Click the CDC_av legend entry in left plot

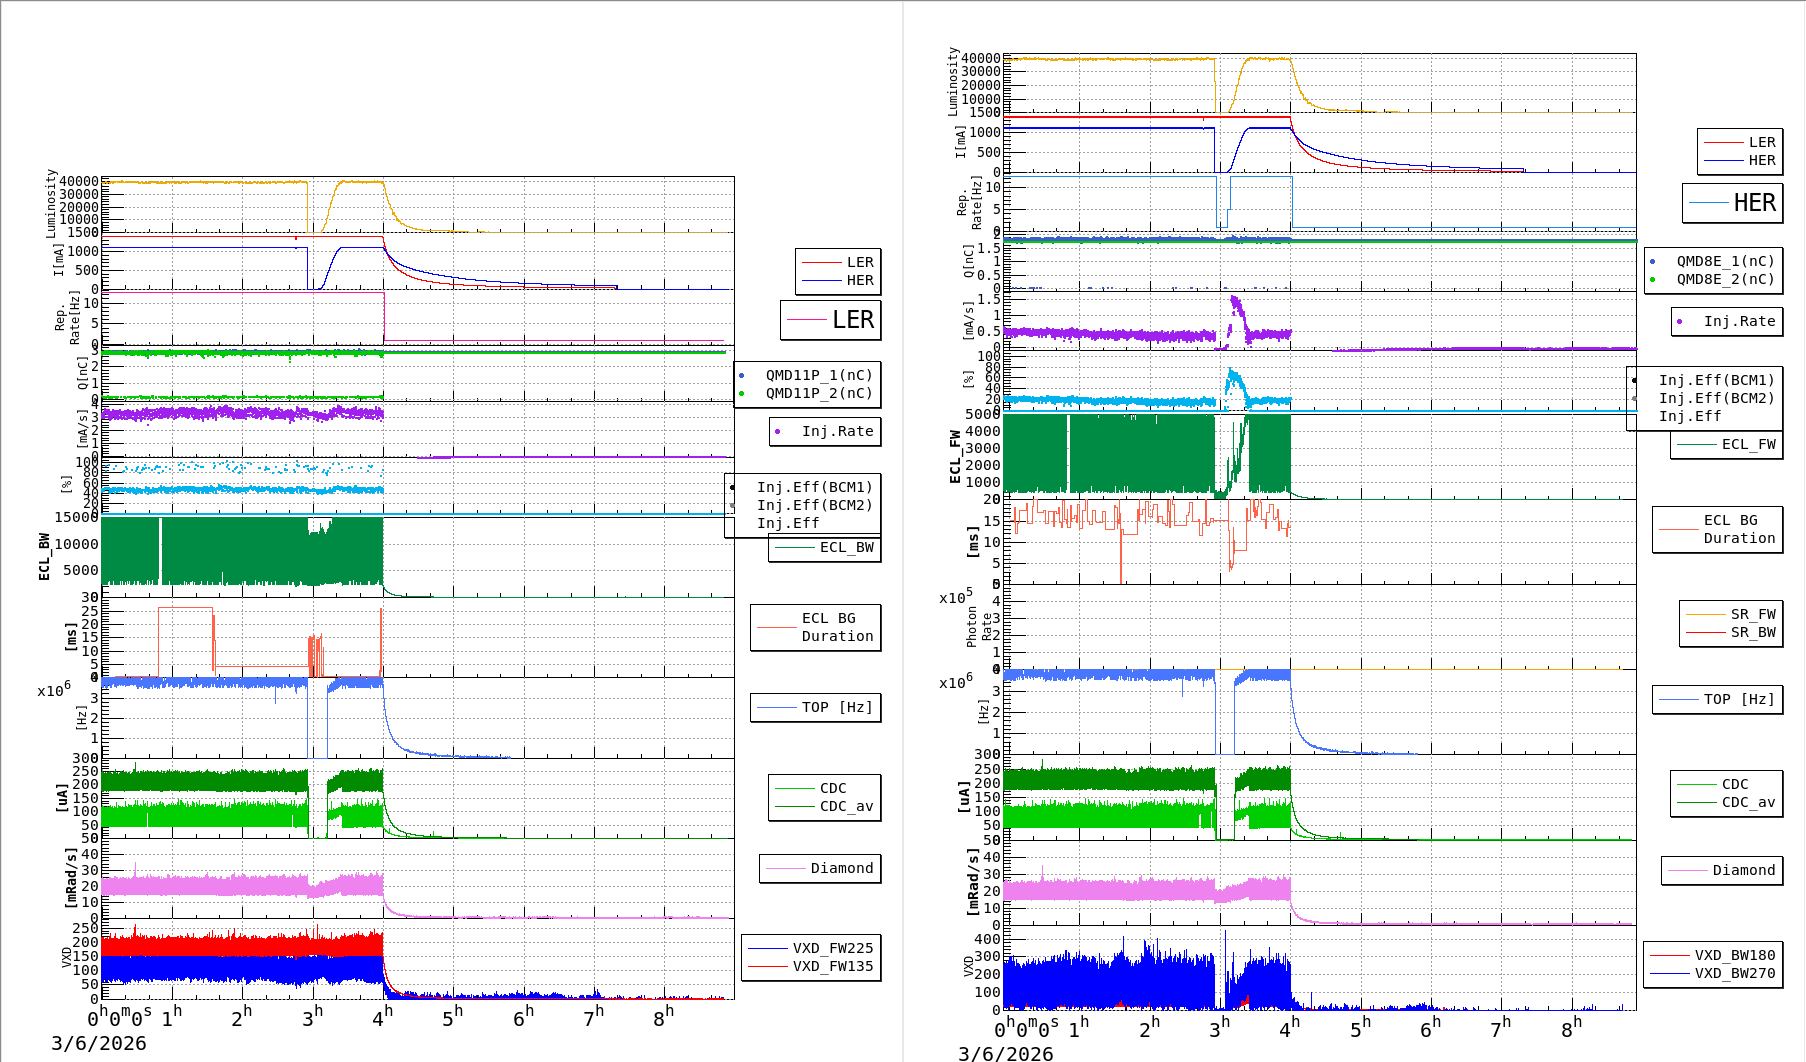click(825, 806)
